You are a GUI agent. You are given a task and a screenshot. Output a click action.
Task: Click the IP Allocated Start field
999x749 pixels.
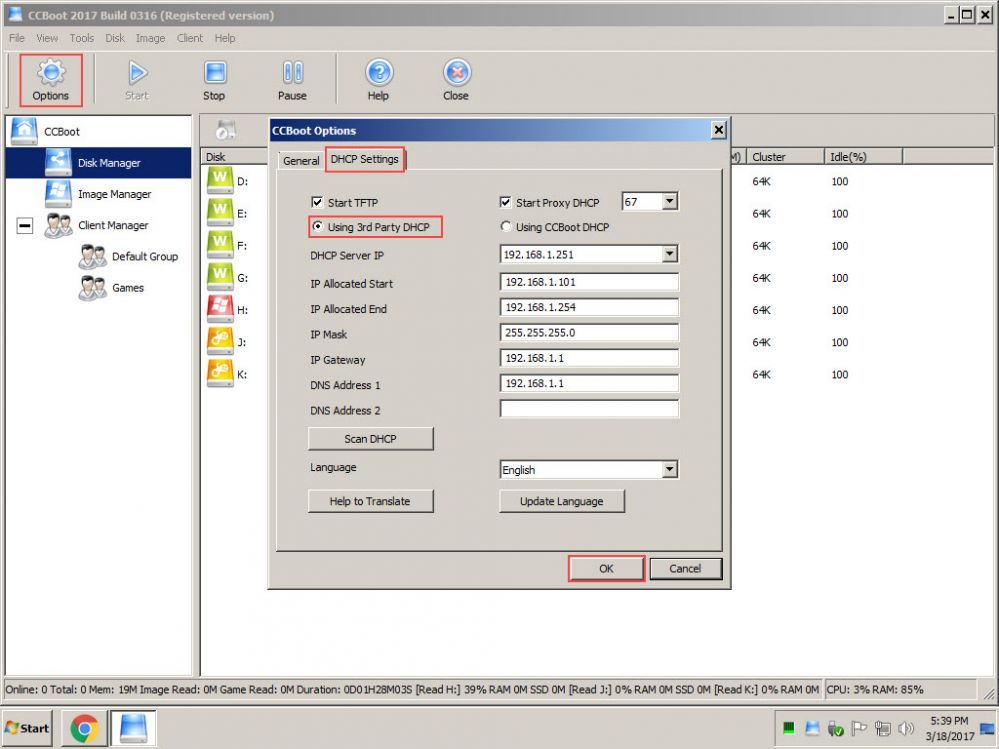[589, 282]
